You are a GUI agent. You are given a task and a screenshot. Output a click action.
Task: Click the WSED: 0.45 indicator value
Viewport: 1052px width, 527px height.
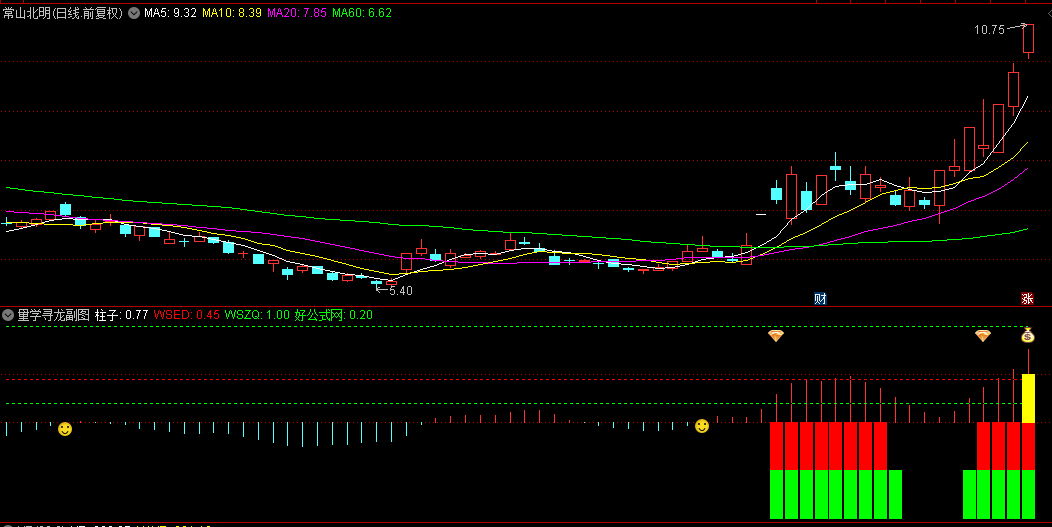pos(187,315)
